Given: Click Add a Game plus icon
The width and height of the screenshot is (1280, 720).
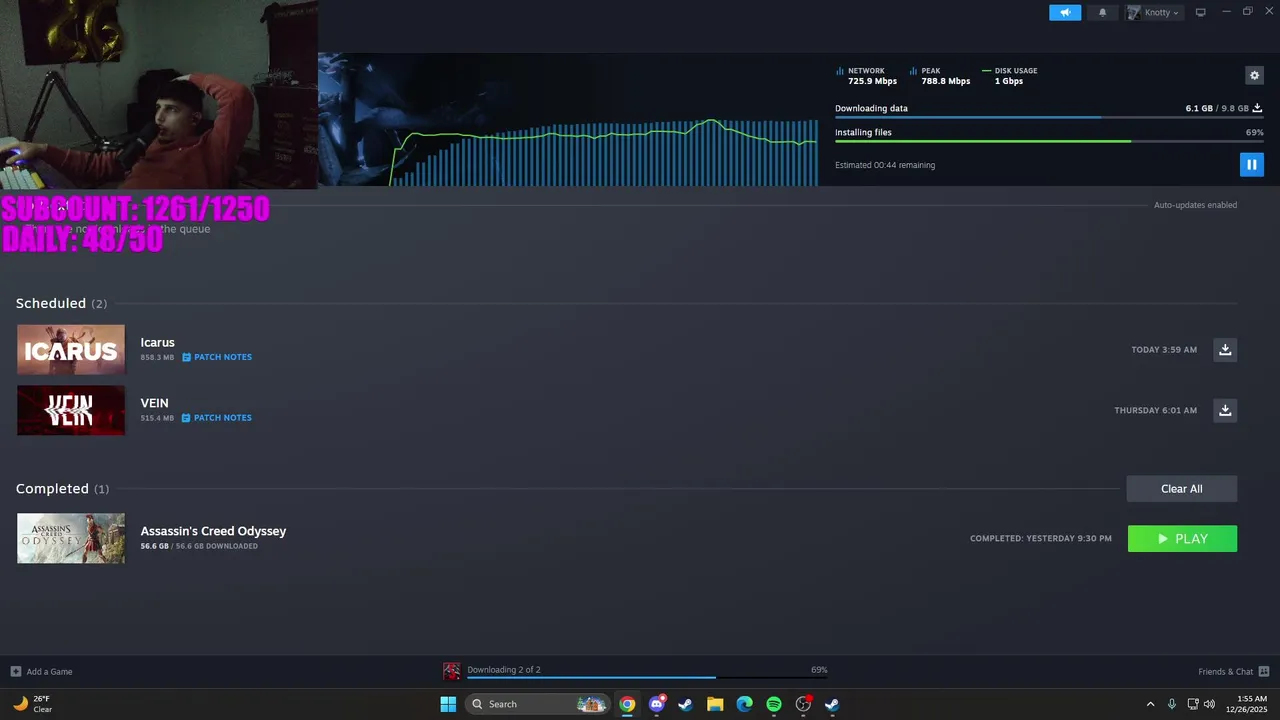Looking at the screenshot, I should [x=15, y=671].
